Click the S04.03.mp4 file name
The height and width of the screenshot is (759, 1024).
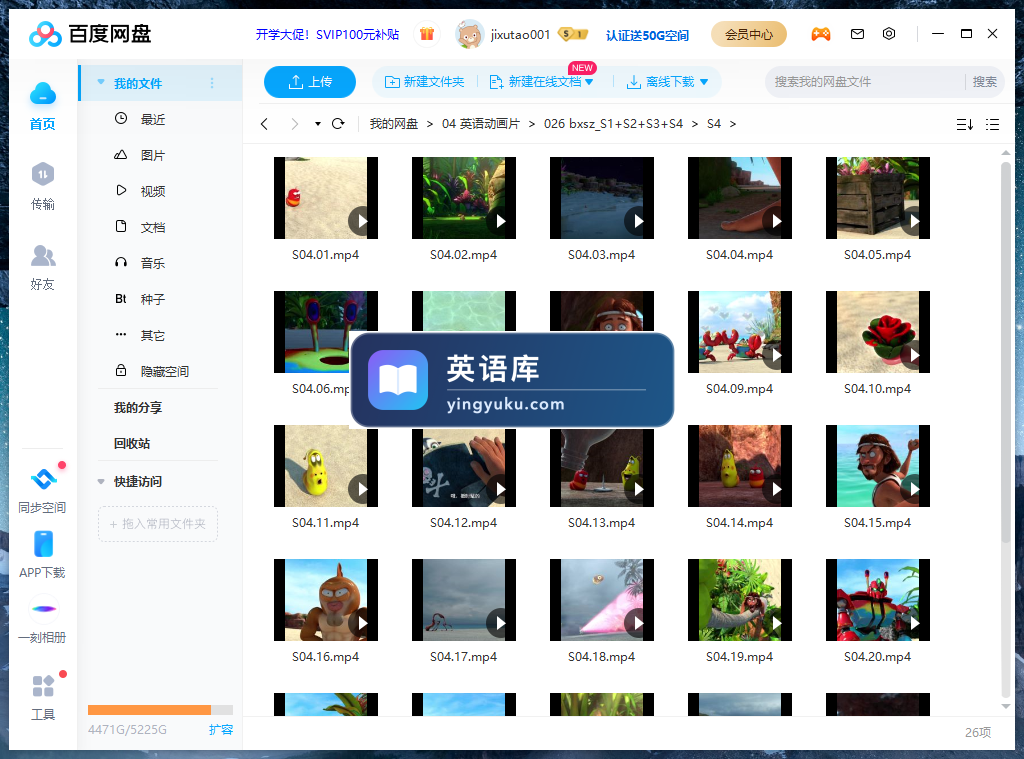click(601, 255)
